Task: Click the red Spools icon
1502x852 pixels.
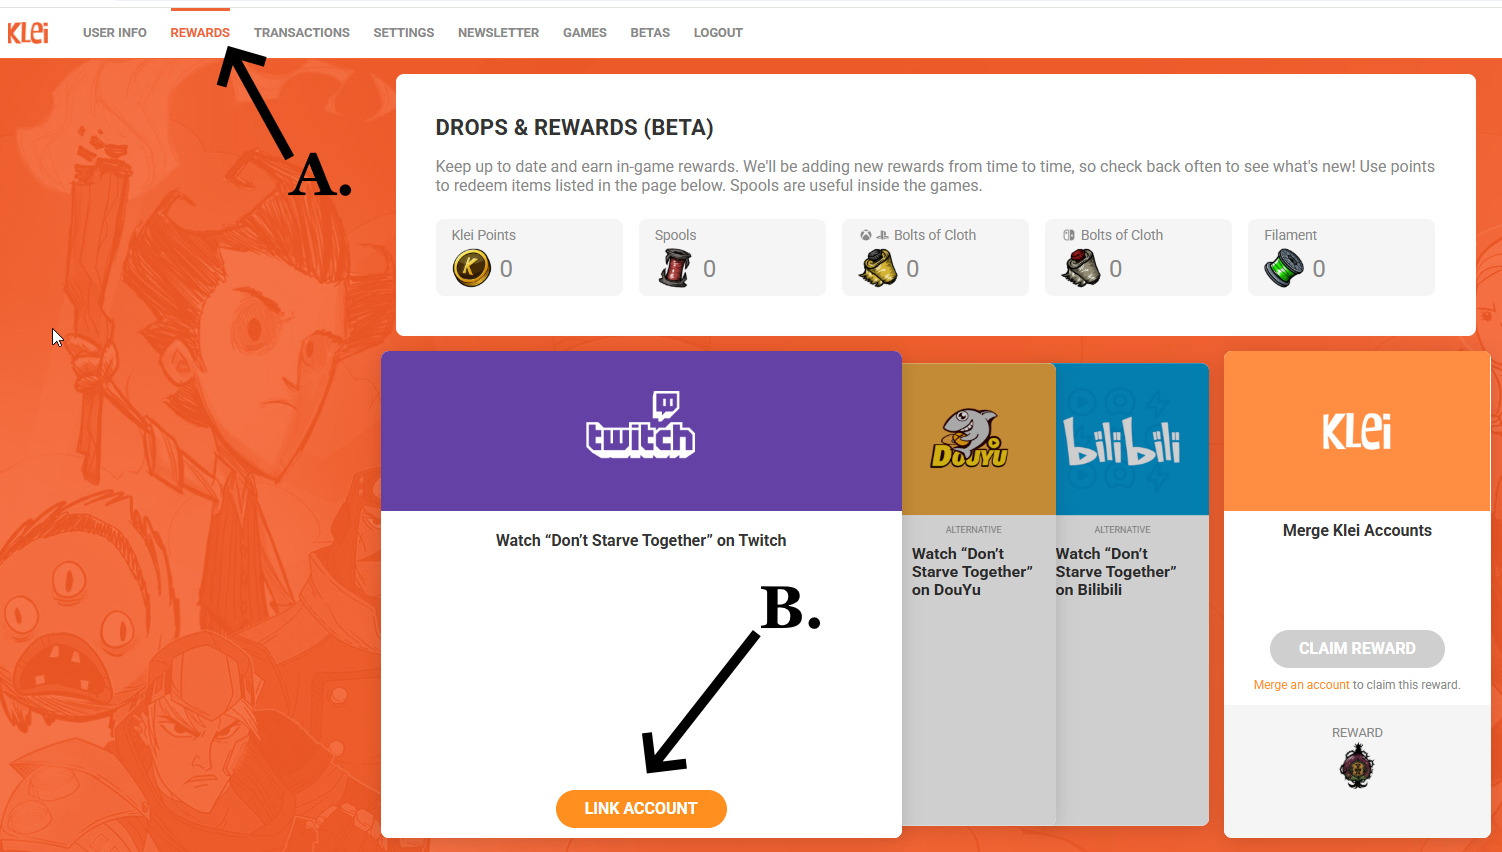Action: pyautogui.click(x=675, y=268)
